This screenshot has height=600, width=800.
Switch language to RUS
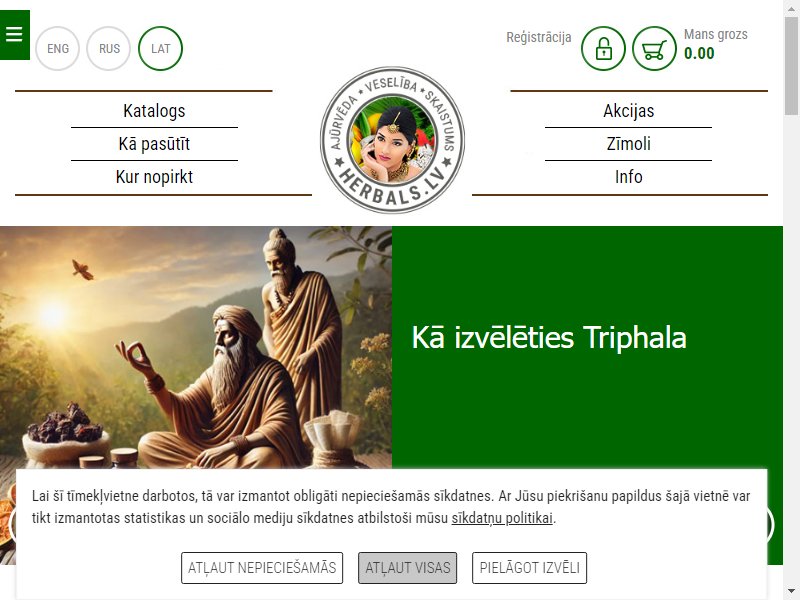[109, 48]
